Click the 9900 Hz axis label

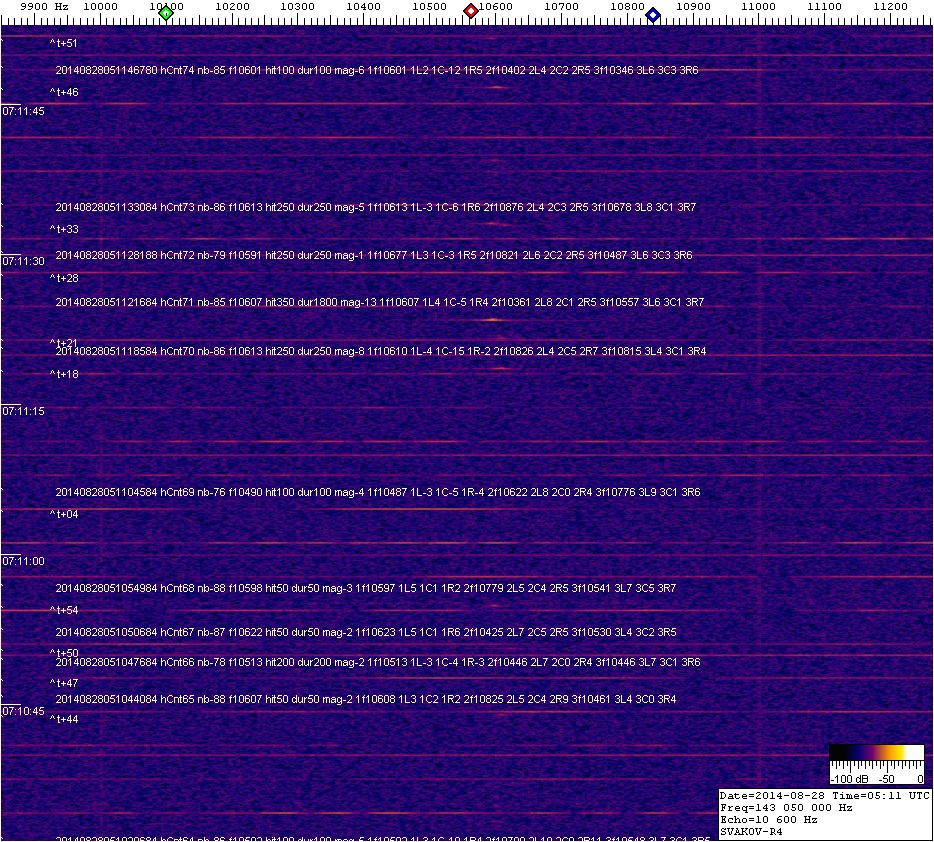point(44,7)
